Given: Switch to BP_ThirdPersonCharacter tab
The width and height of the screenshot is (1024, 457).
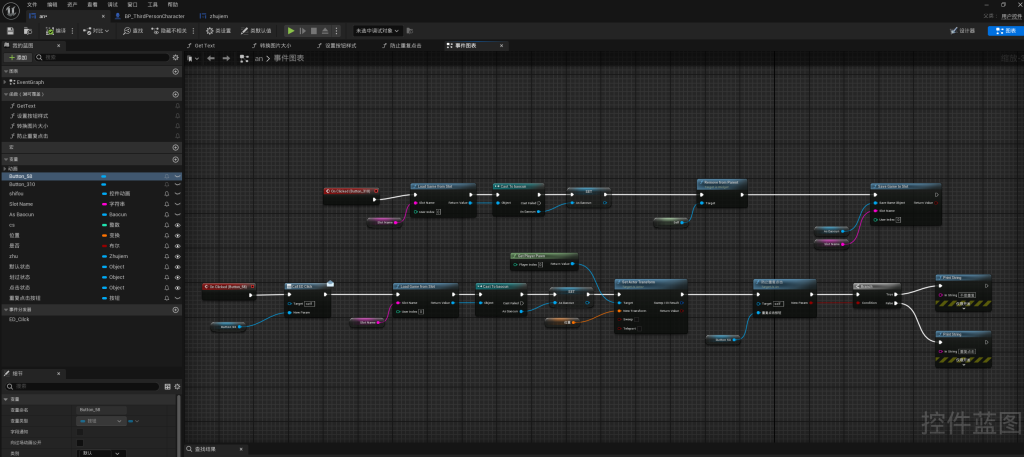Looking at the screenshot, I should tap(150, 17).
